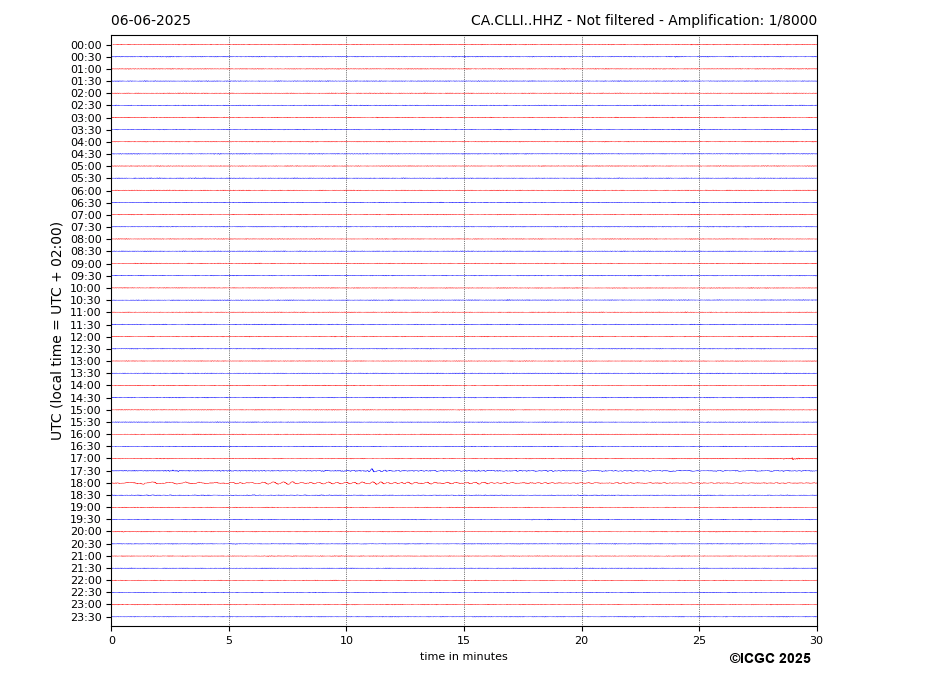Click the blue spike on the 17:30 trace
Image resolution: width=927 pixels, height=696 pixels.
point(372,470)
